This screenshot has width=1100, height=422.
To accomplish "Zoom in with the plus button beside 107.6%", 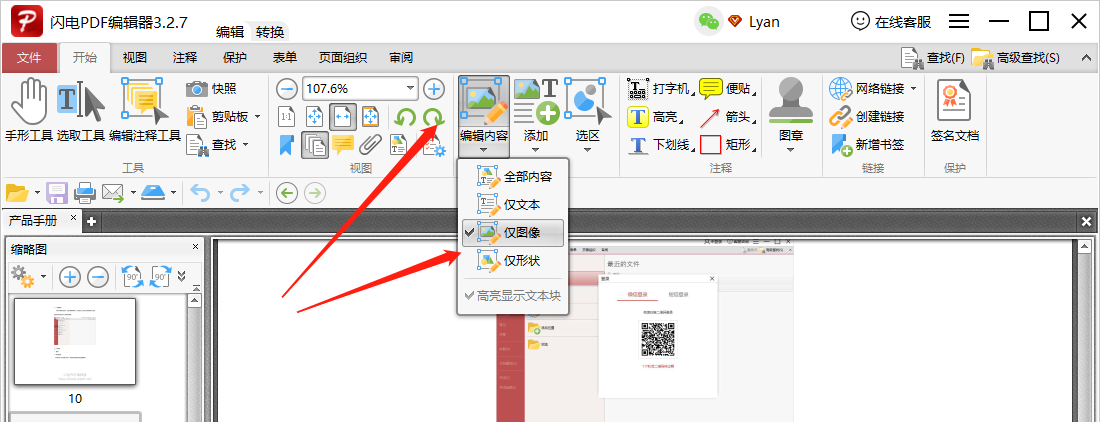I will (434, 89).
